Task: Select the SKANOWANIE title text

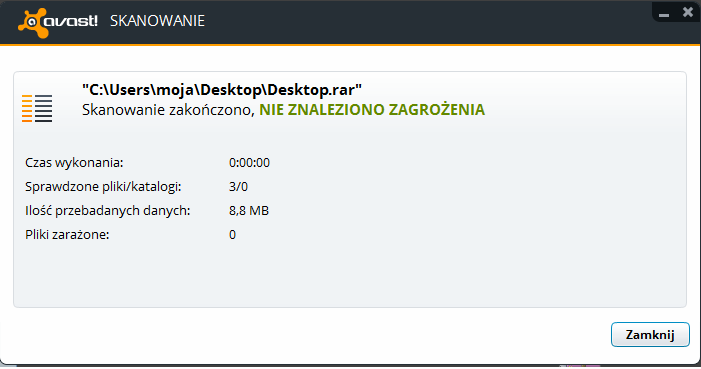Action: (x=157, y=21)
